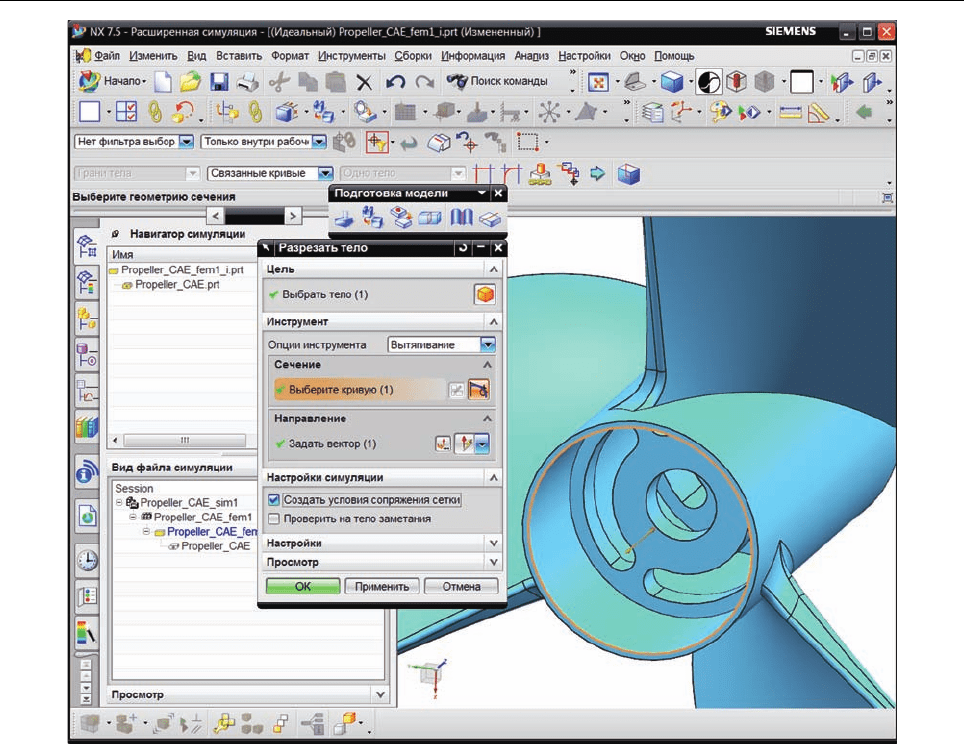The height and width of the screenshot is (744, 964).
Task: Click the orange cube icon beside Выбрать тело
Action: pos(485,295)
